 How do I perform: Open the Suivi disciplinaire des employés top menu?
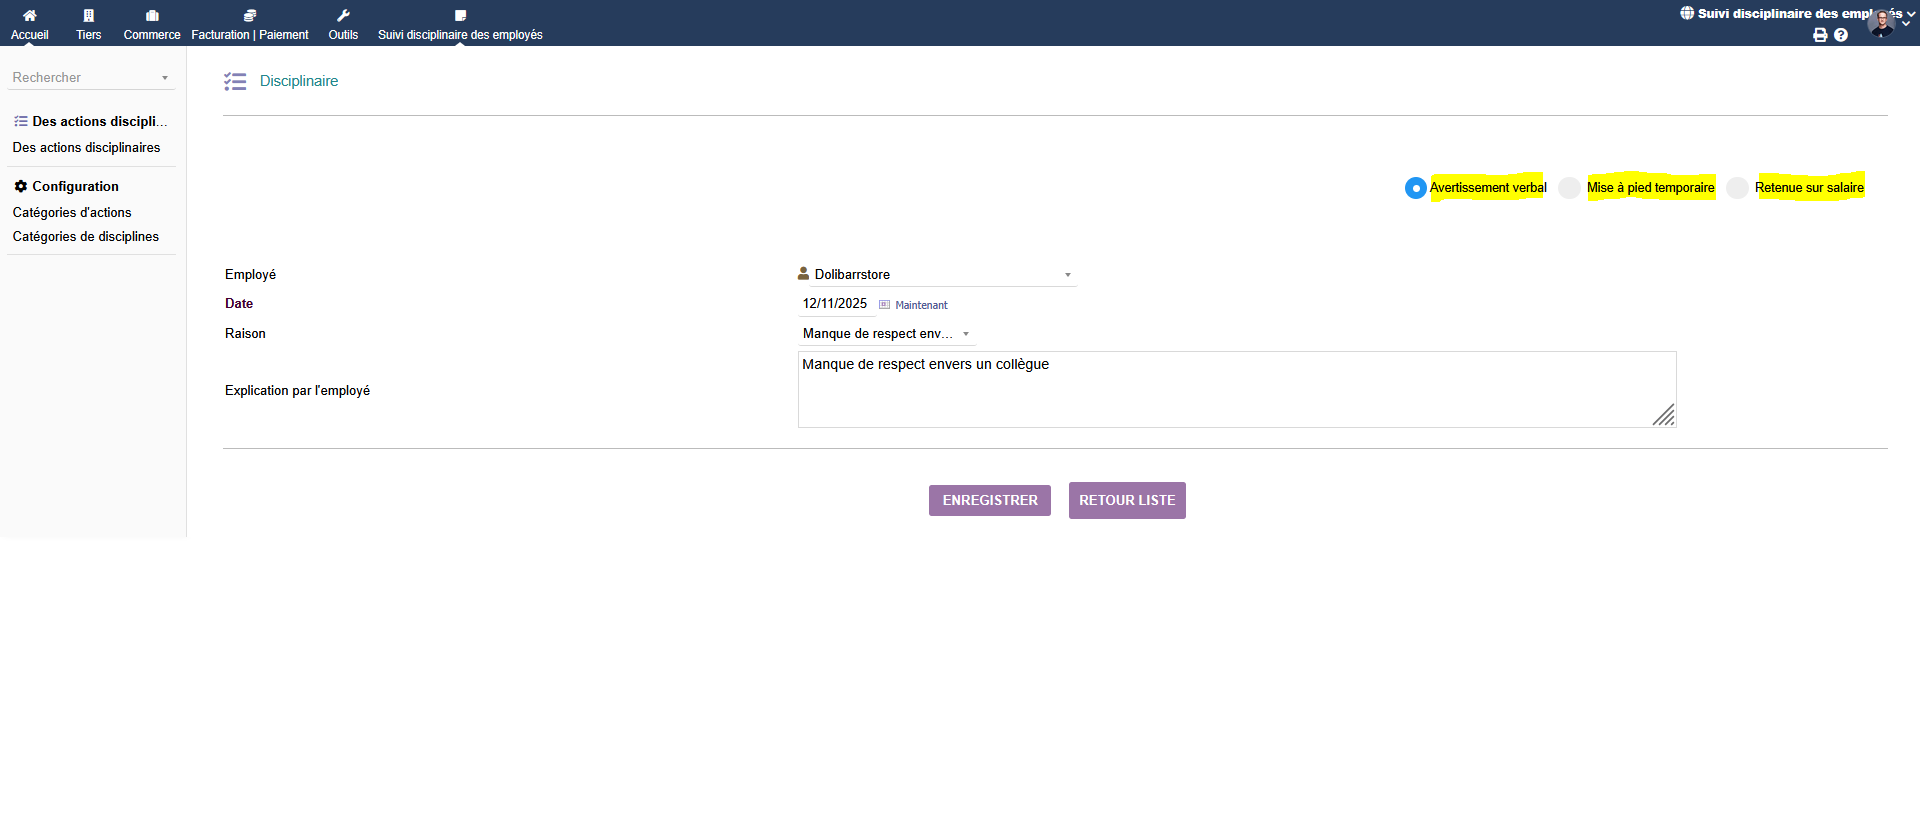460,24
